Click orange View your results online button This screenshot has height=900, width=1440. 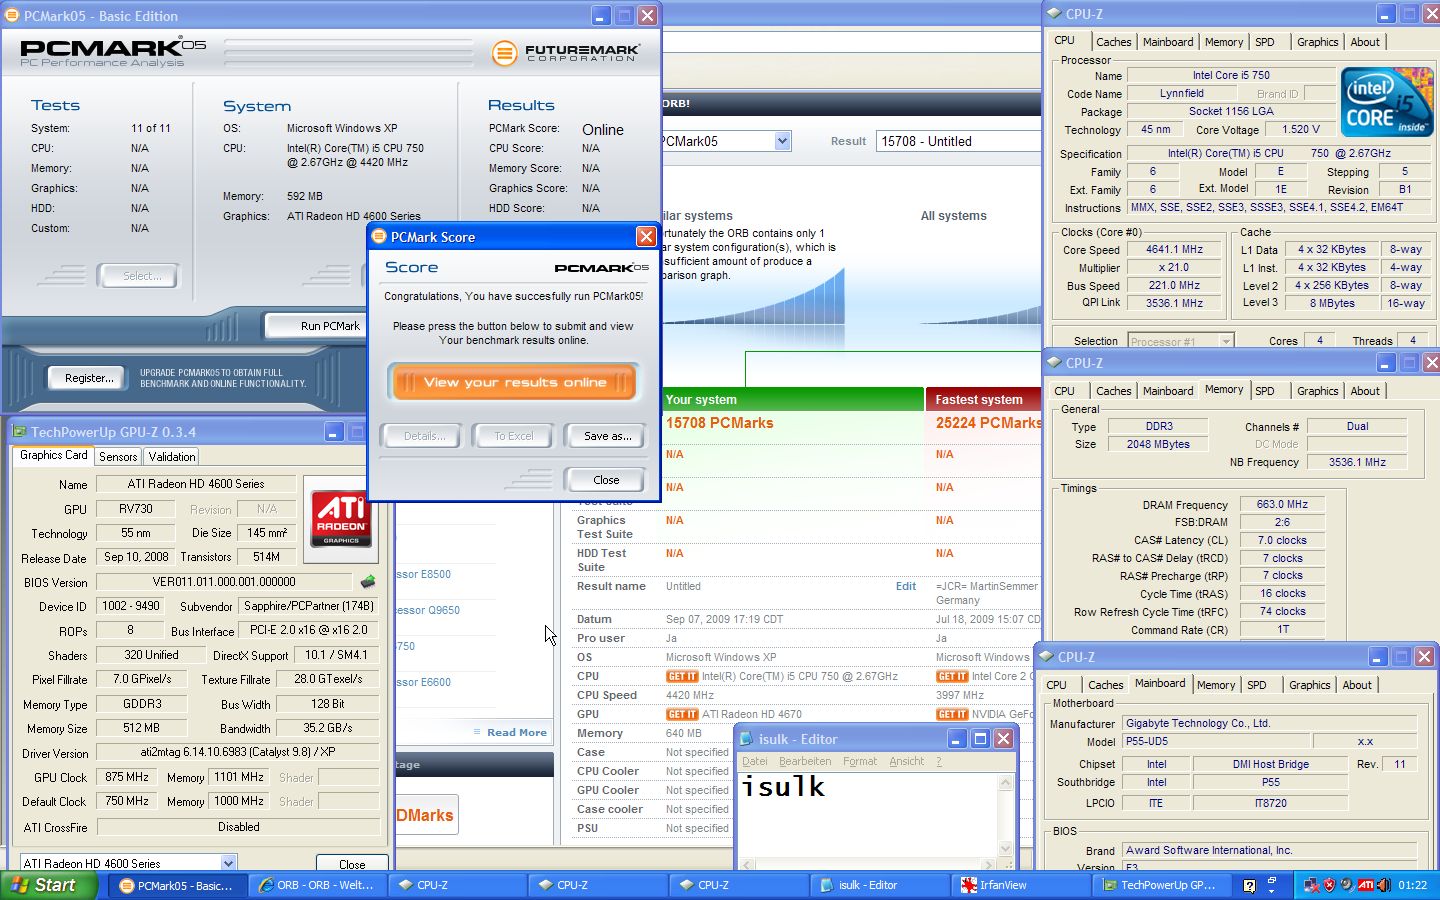coord(513,382)
